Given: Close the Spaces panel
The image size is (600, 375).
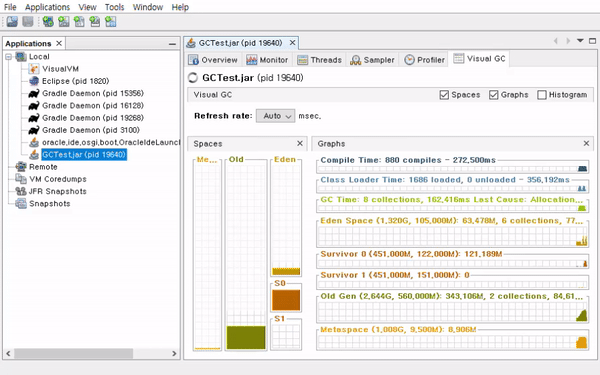Looking at the screenshot, I should [x=300, y=143].
